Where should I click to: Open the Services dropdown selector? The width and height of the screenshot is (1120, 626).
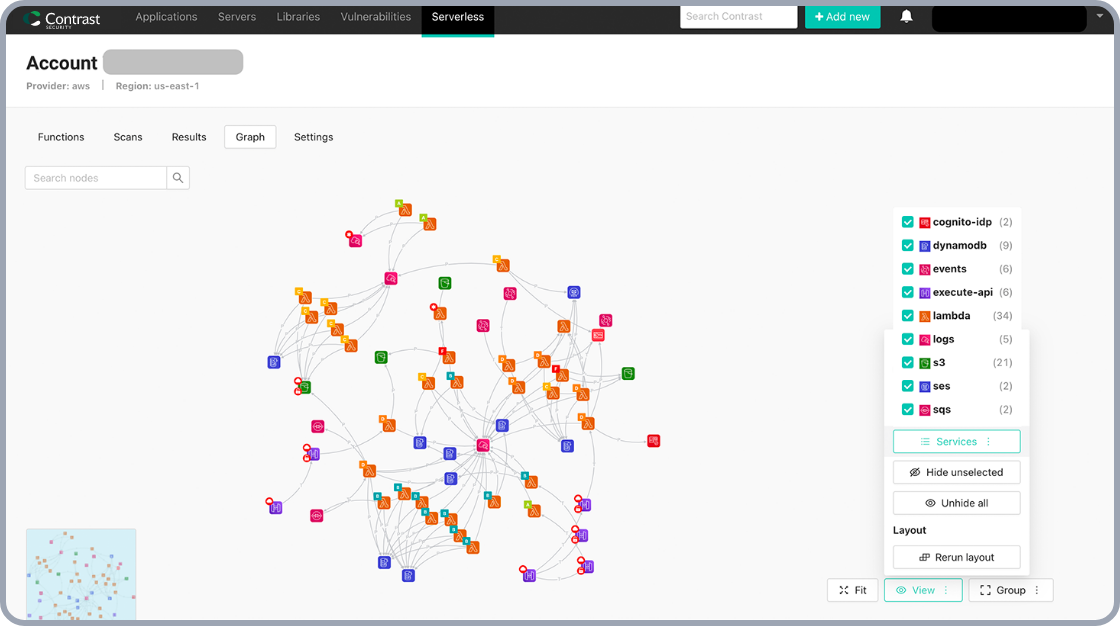point(956,442)
